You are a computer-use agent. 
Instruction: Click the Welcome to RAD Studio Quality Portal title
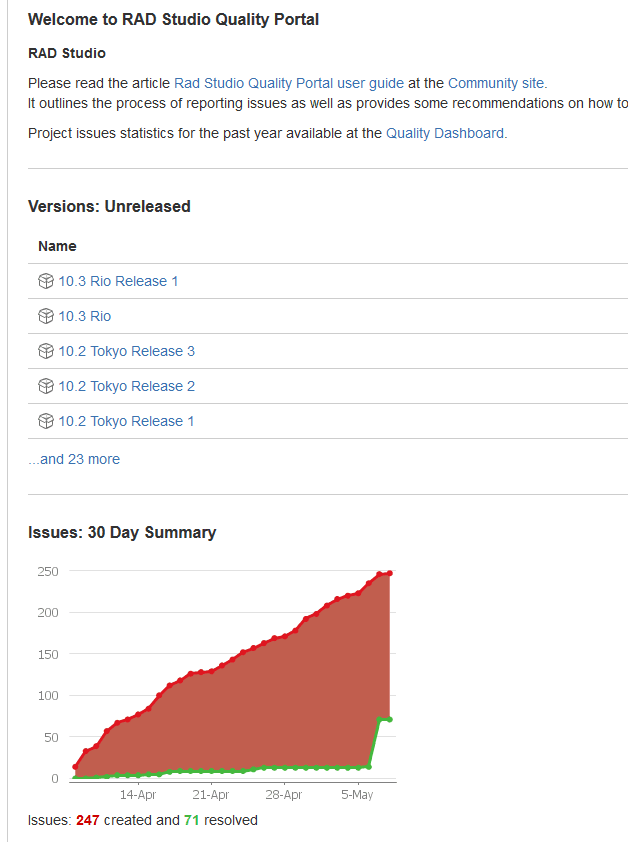(174, 20)
